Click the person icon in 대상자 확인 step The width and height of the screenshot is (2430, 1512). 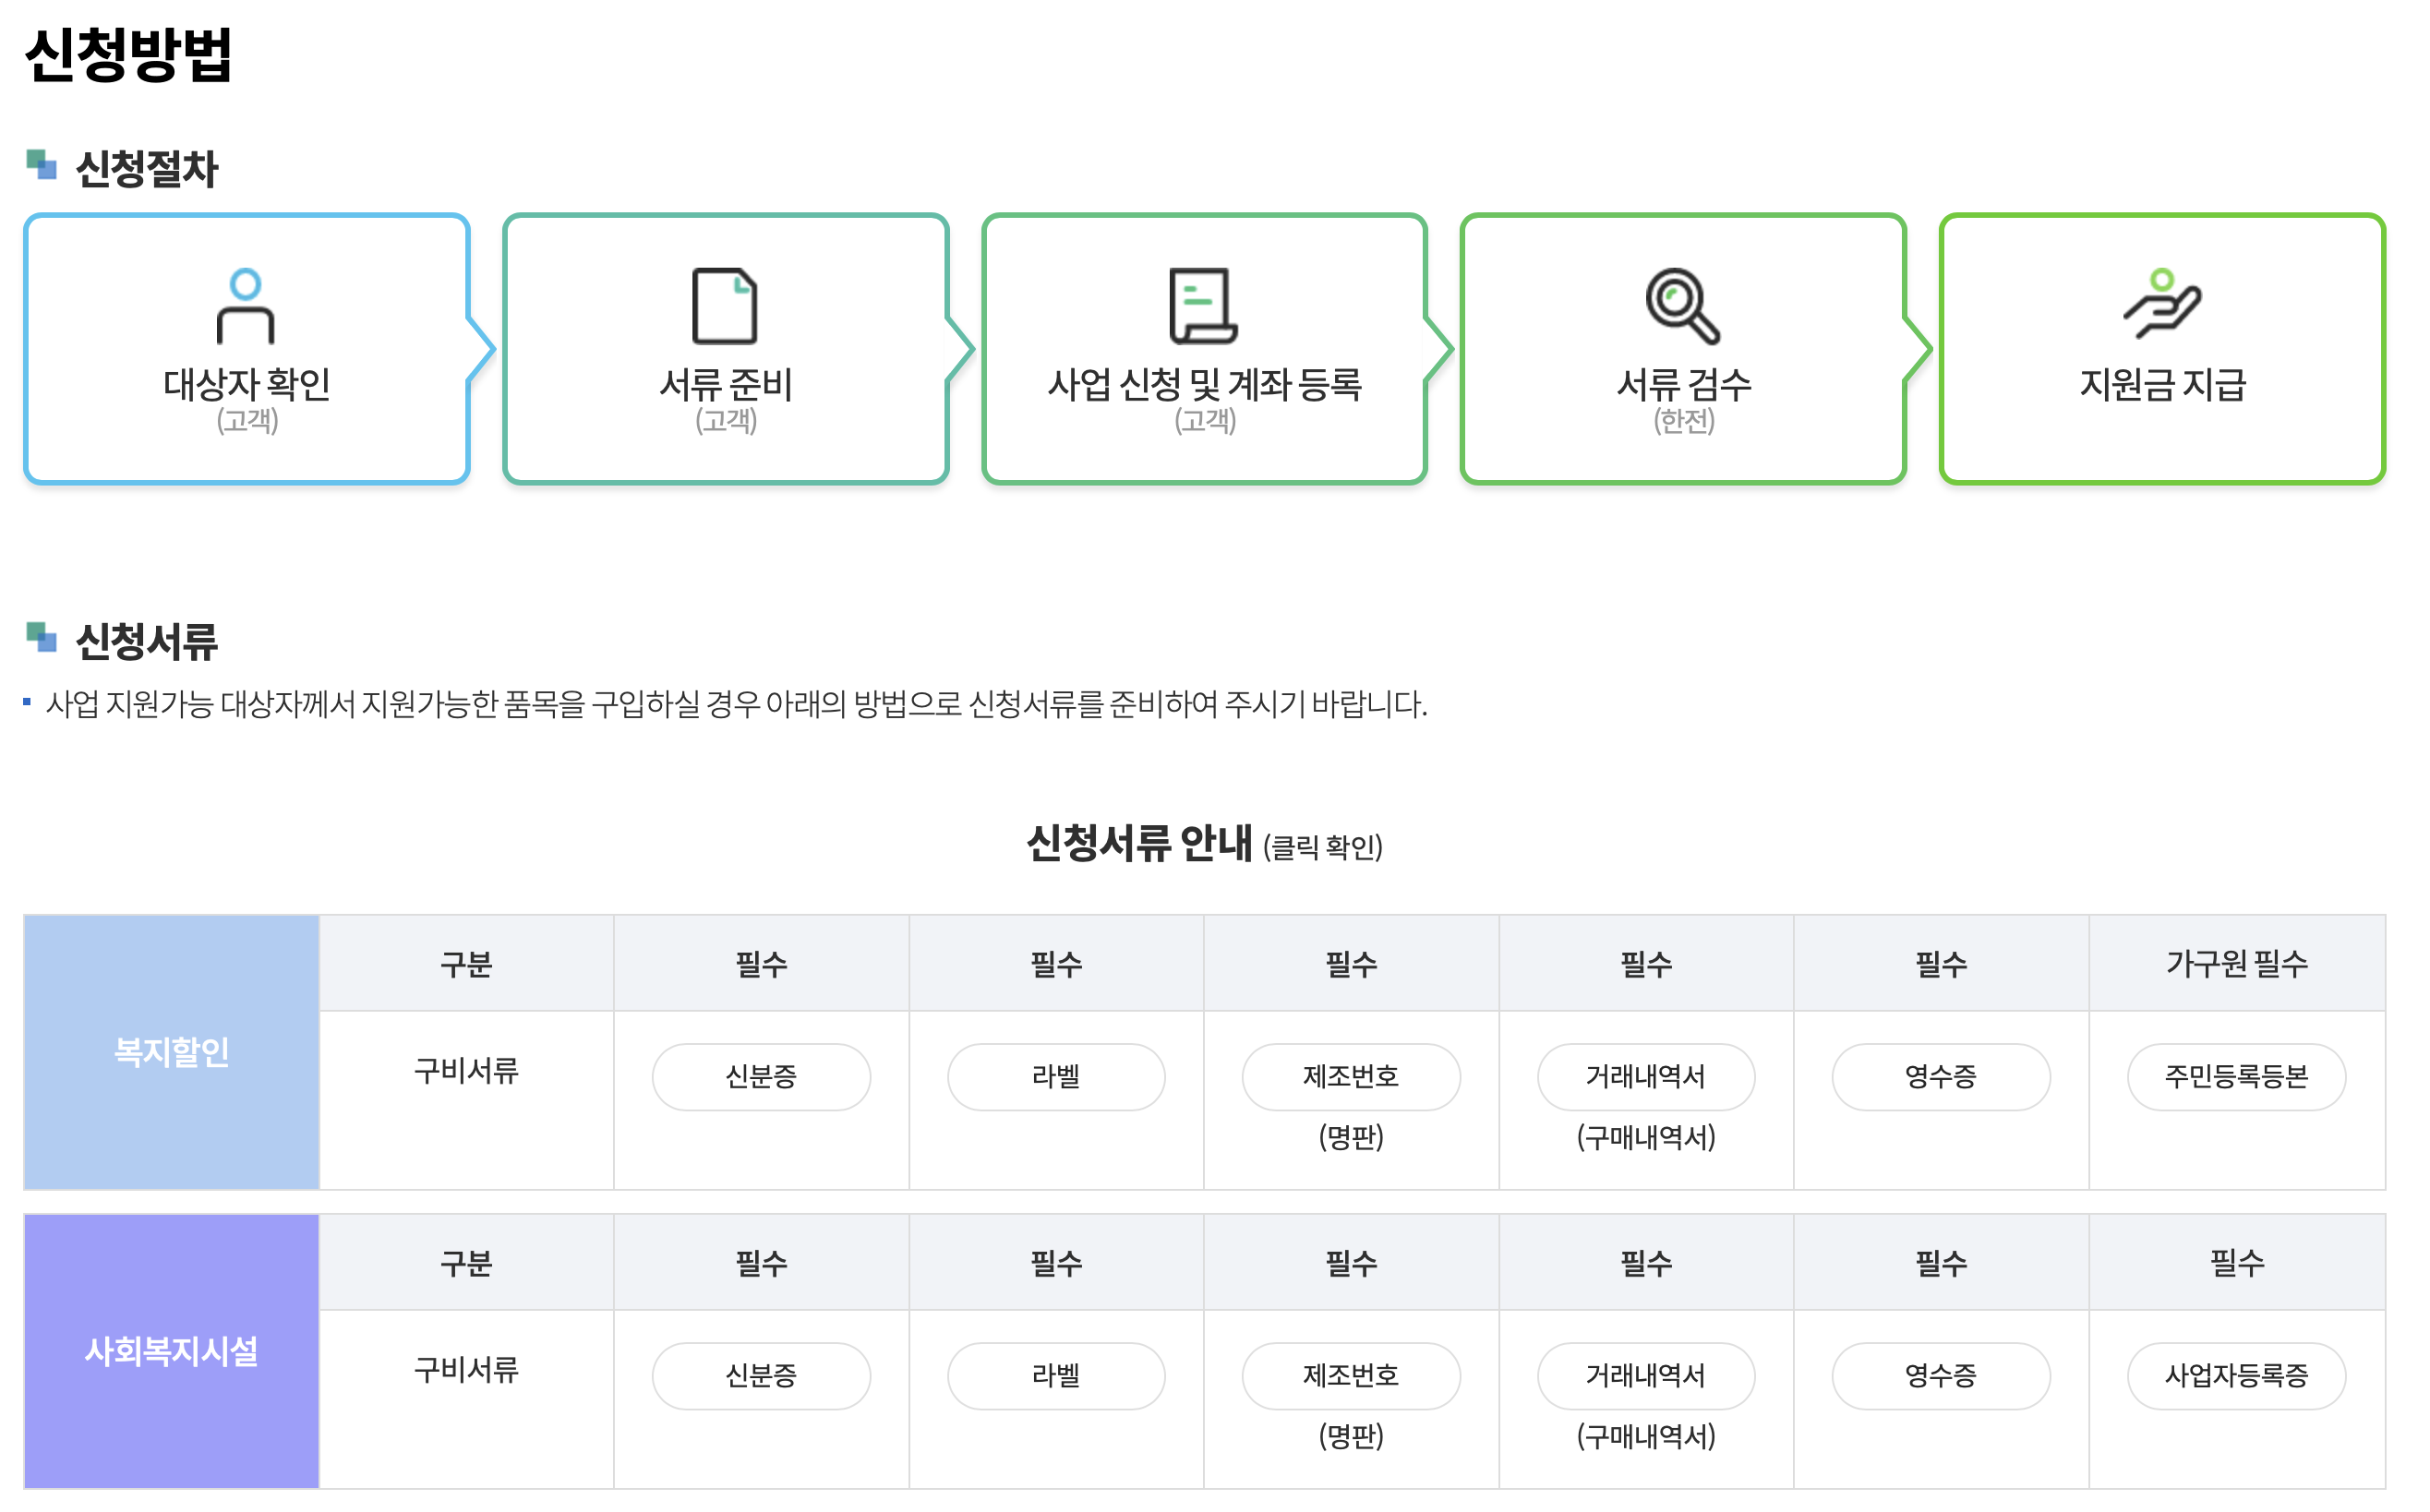246,306
